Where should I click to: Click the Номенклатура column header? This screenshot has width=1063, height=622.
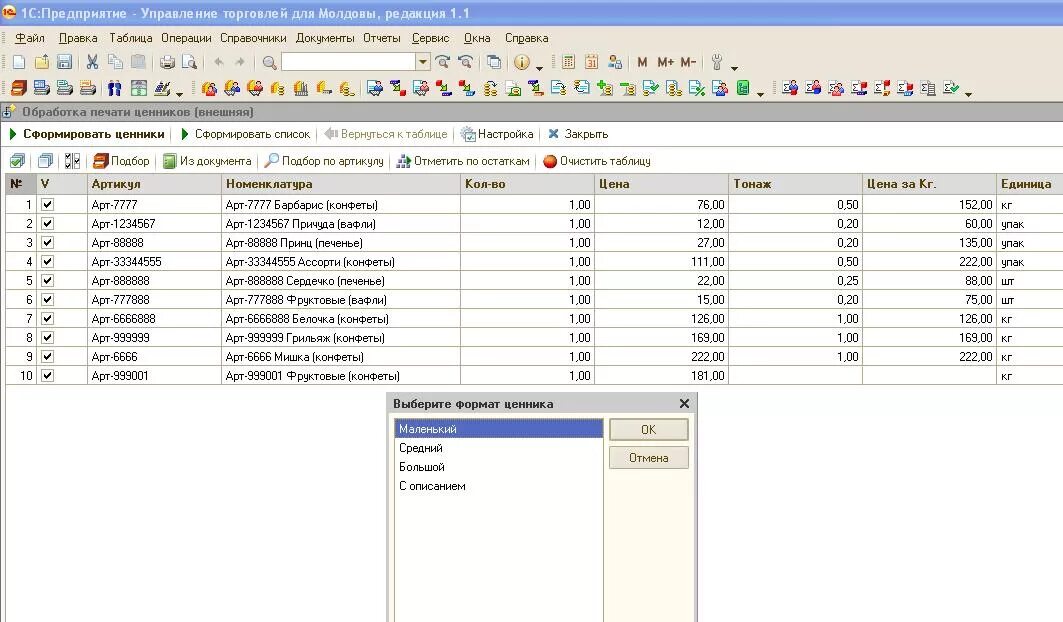340,184
